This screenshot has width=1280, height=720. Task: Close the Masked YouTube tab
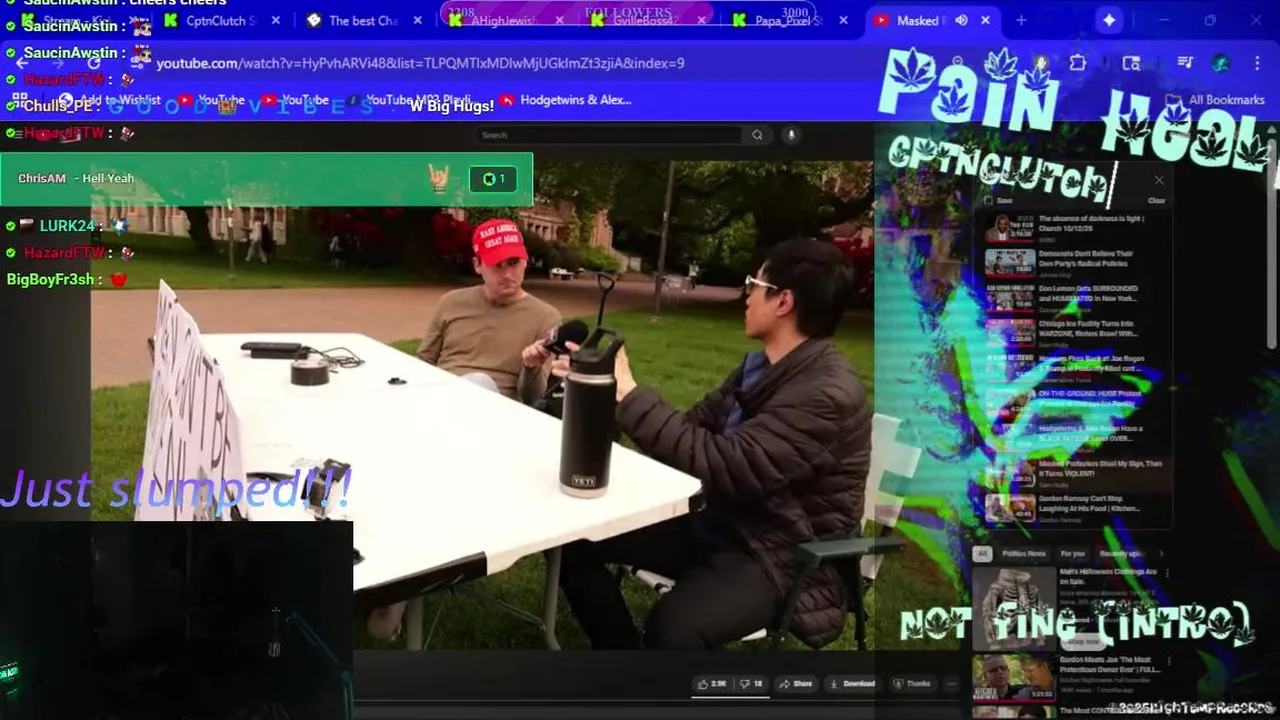click(985, 20)
